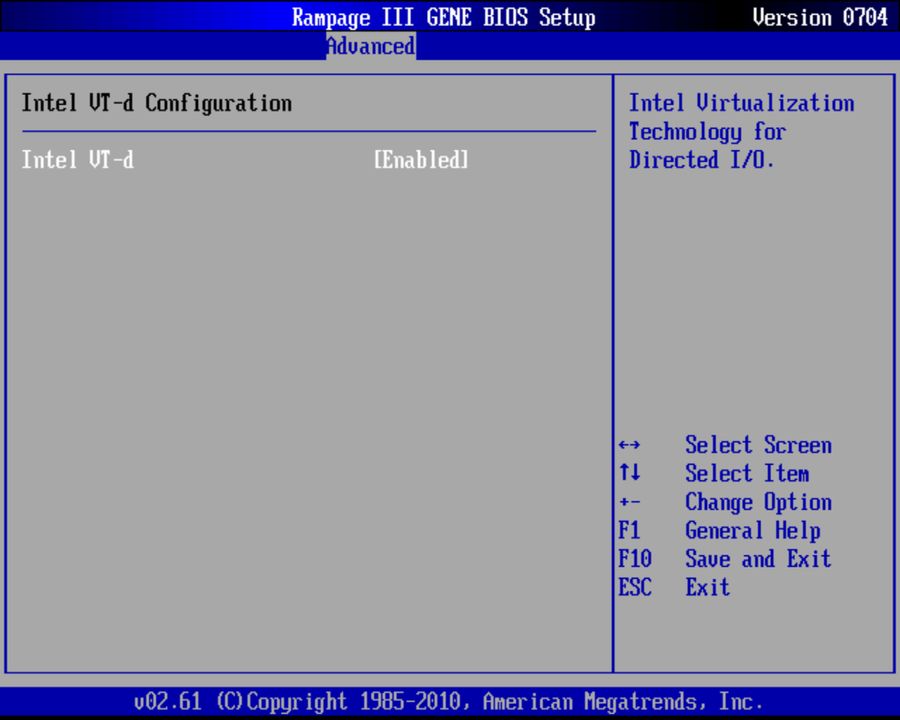The image size is (900, 720).
Task: Click the F10 key label
Action: 635,559
